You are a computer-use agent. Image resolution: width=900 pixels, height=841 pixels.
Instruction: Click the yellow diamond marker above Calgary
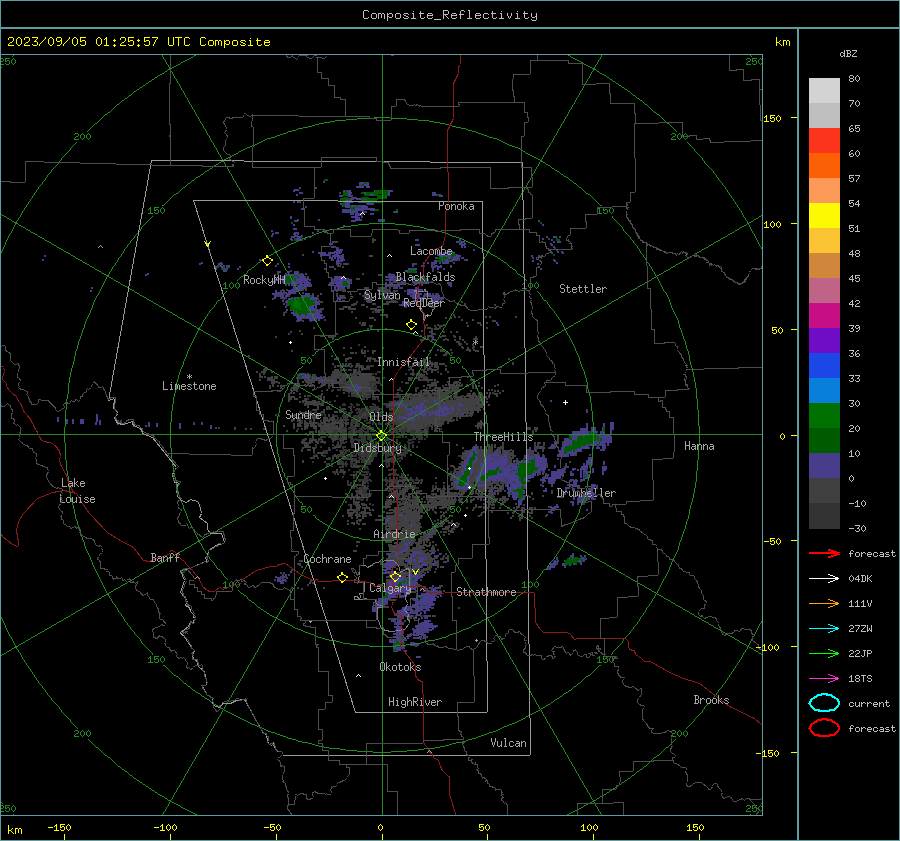click(395, 576)
